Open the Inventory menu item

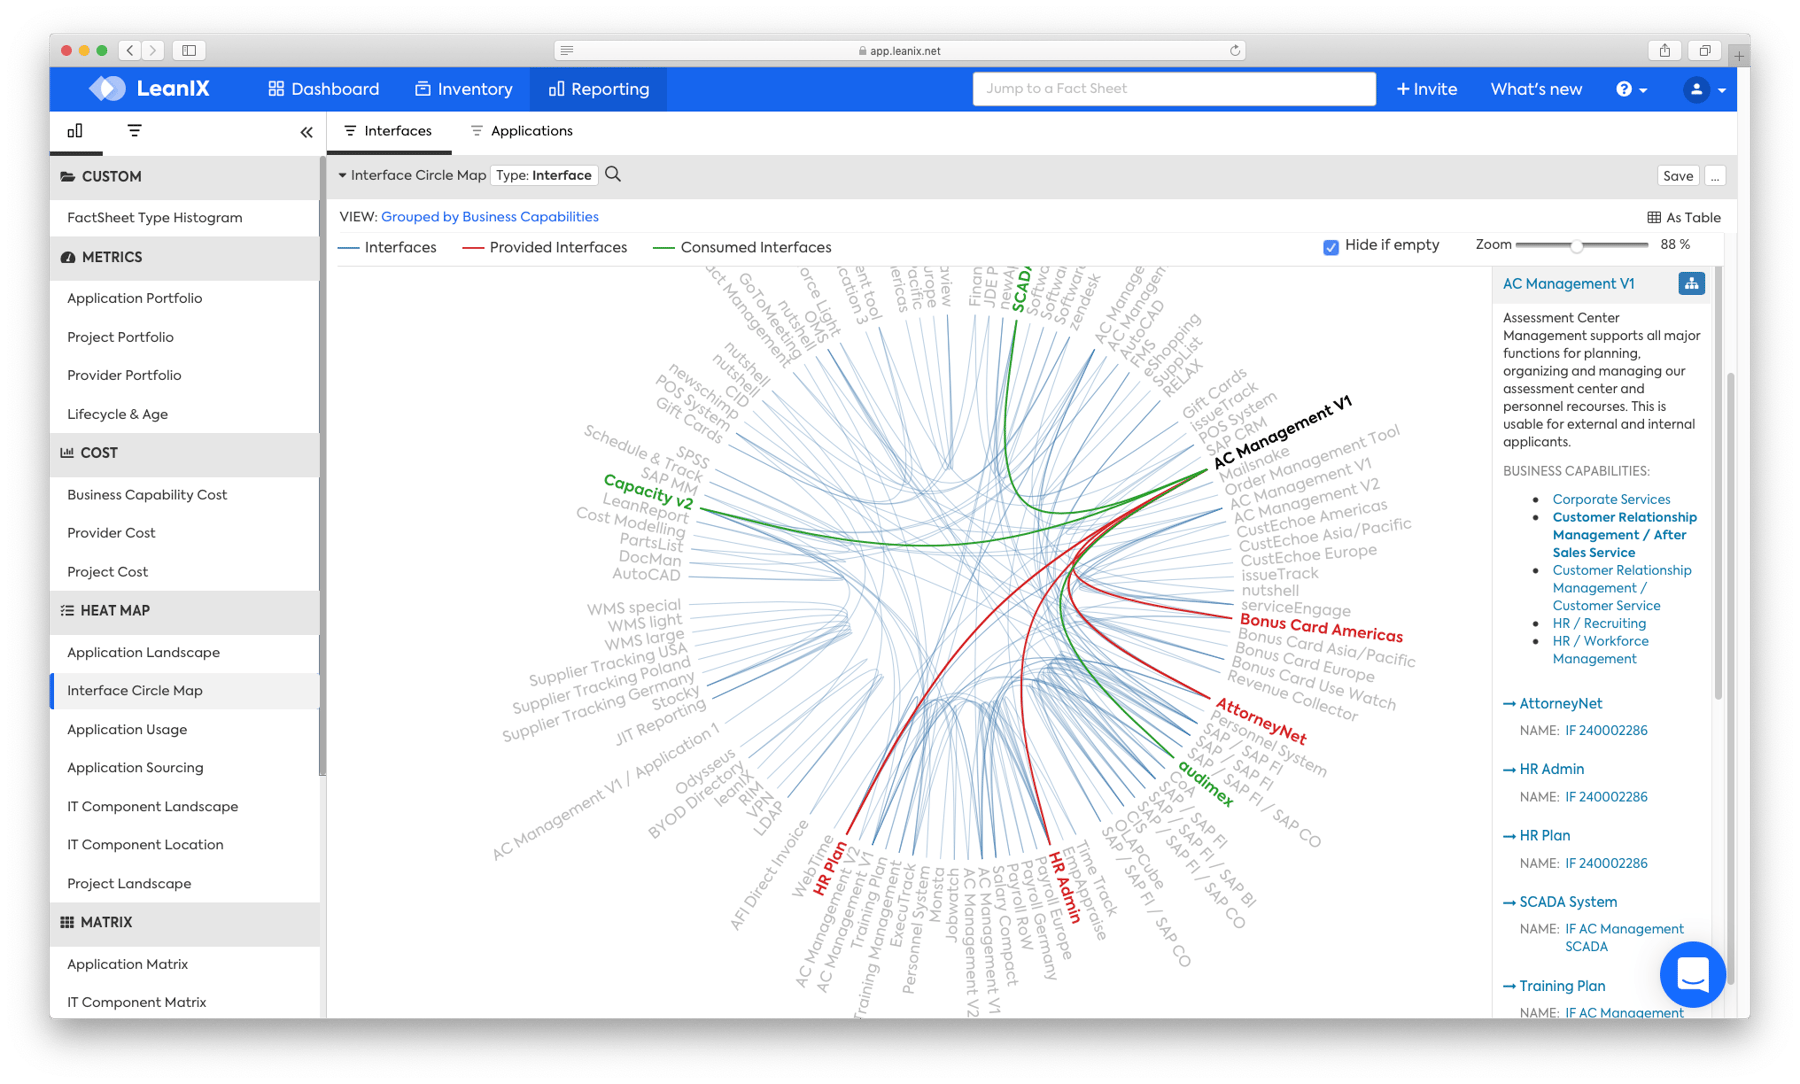pos(463,89)
